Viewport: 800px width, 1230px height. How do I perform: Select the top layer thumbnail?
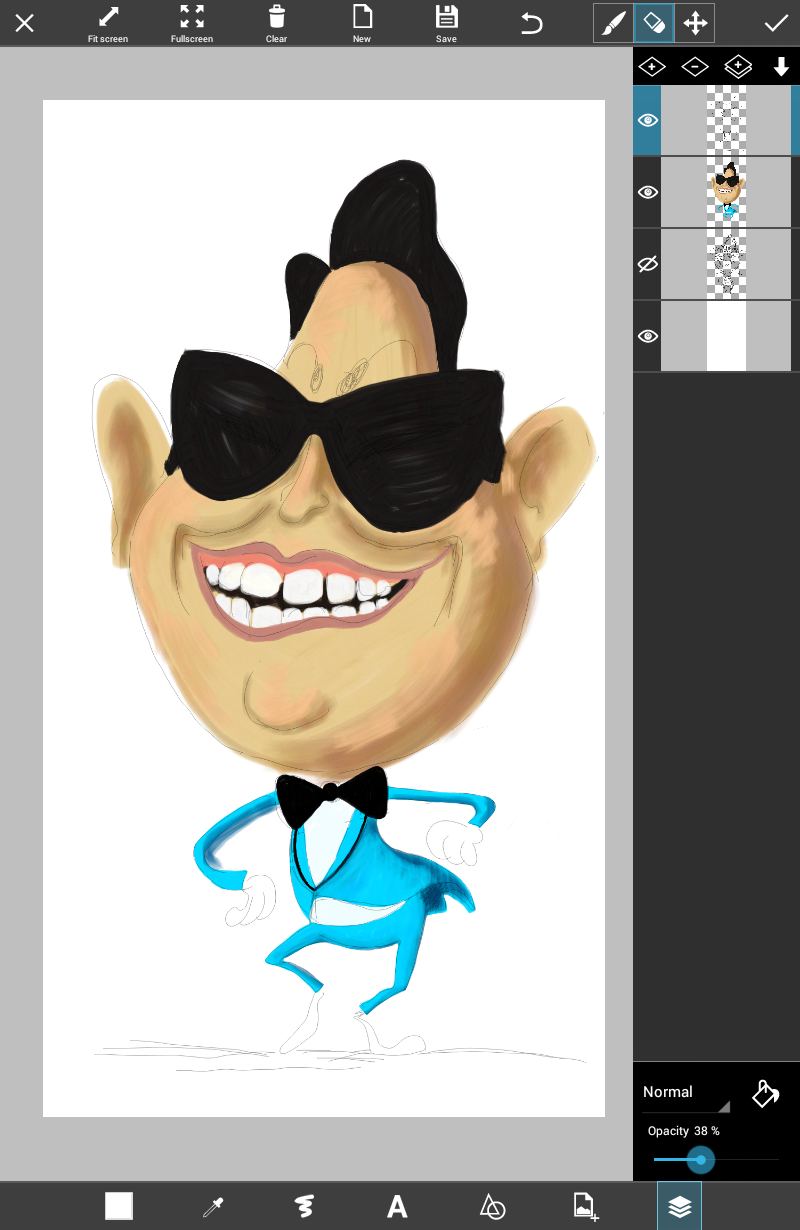click(727, 120)
